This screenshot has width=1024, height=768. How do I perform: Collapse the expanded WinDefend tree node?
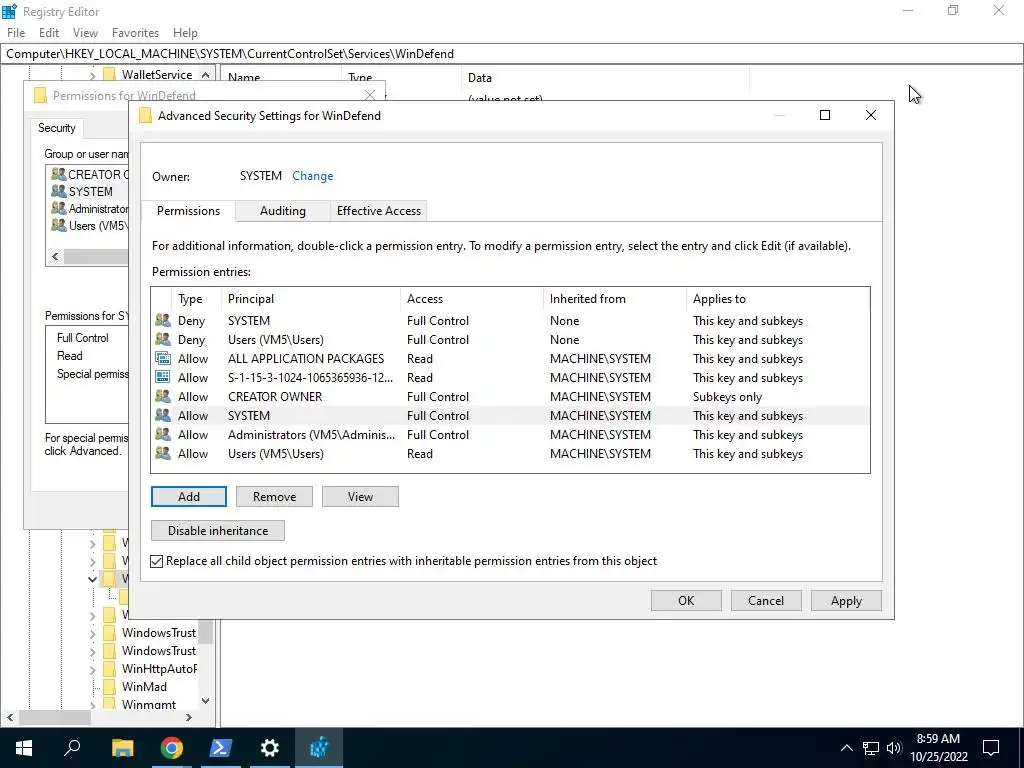(92, 579)
